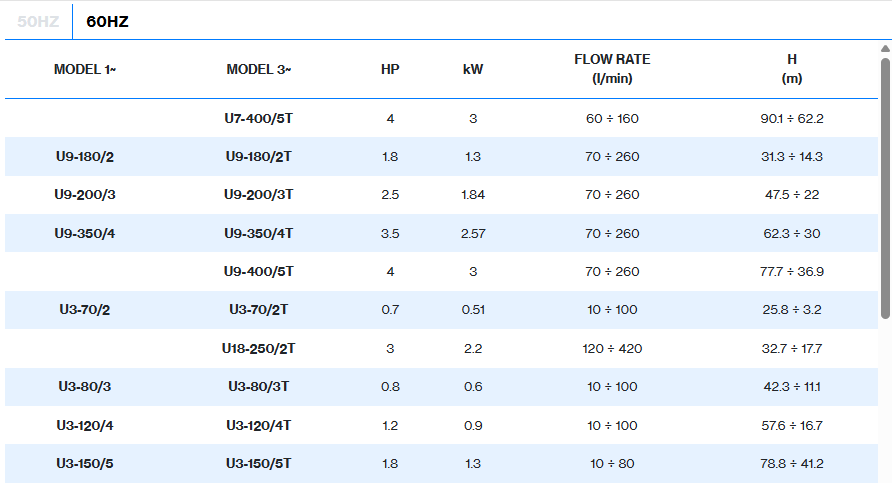The image size is (892, 483).
Task: Select the U18-250/2T model
Action: click(x=259, y=348)
